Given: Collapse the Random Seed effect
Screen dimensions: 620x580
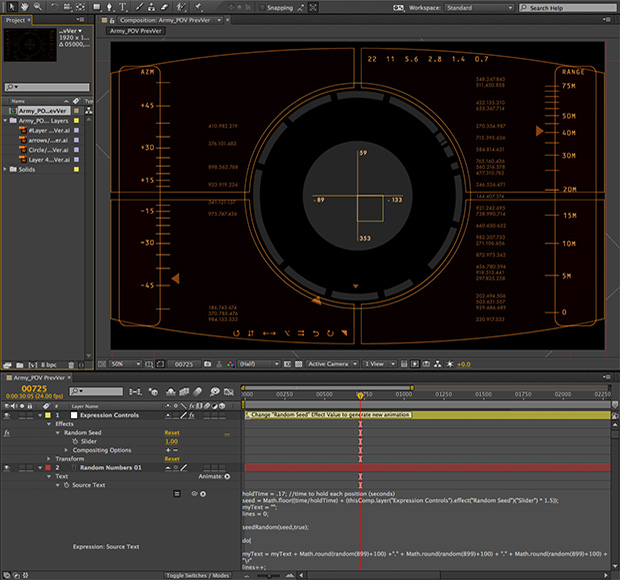Looking at the screenshot, I should (x=57, y=433).
